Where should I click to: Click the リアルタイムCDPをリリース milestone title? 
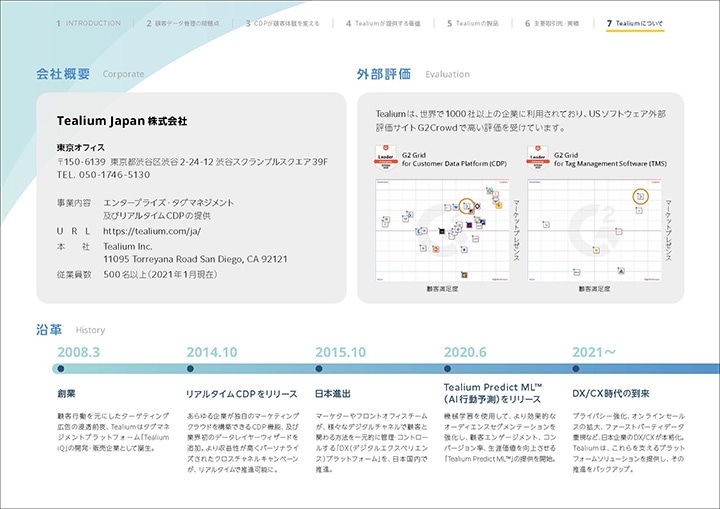coord(242,394)
